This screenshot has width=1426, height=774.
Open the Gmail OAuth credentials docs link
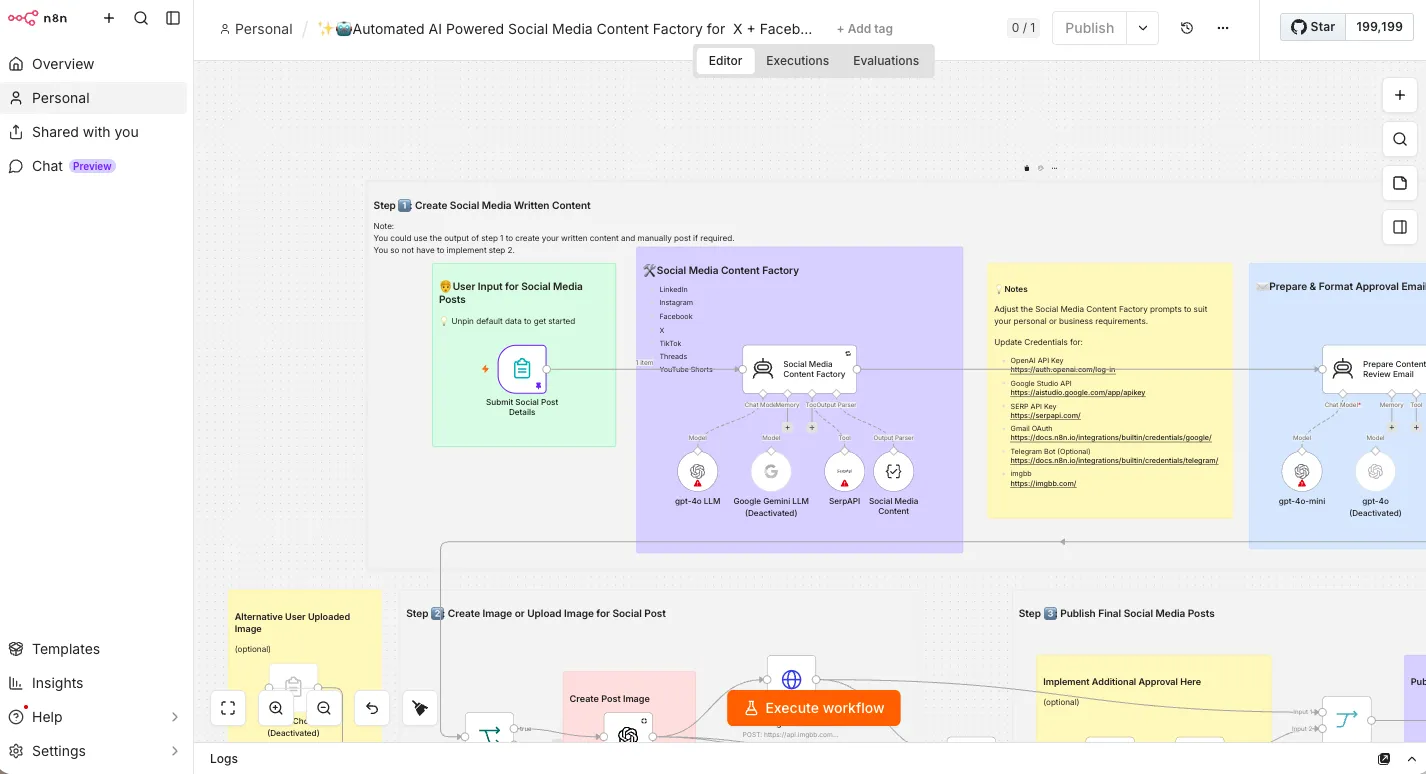1110,438
